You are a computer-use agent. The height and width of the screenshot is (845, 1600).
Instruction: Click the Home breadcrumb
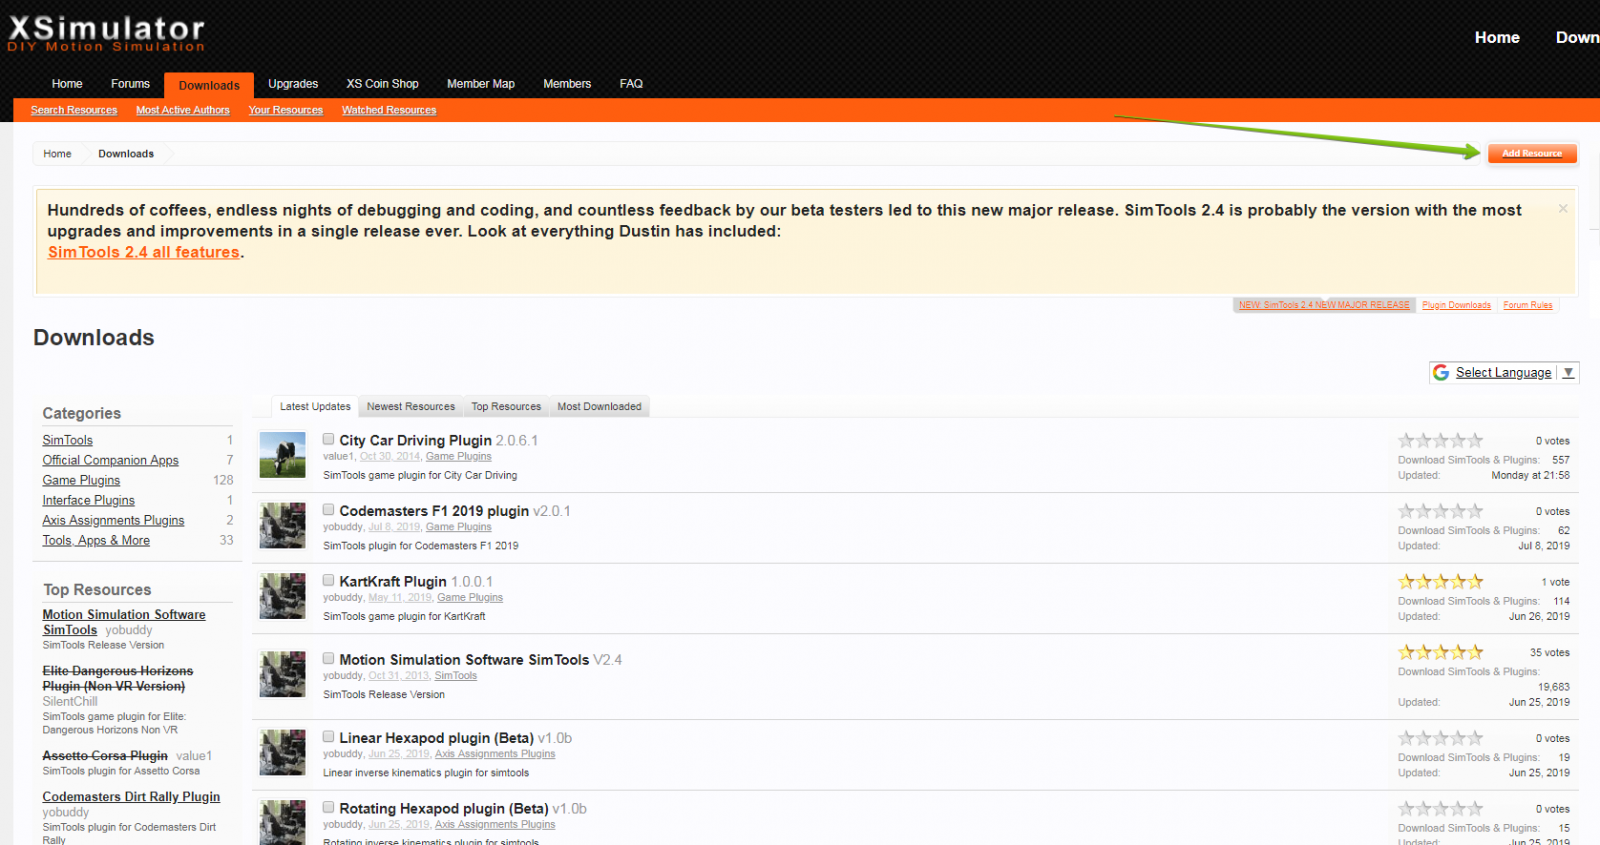(x=57, y=154)
